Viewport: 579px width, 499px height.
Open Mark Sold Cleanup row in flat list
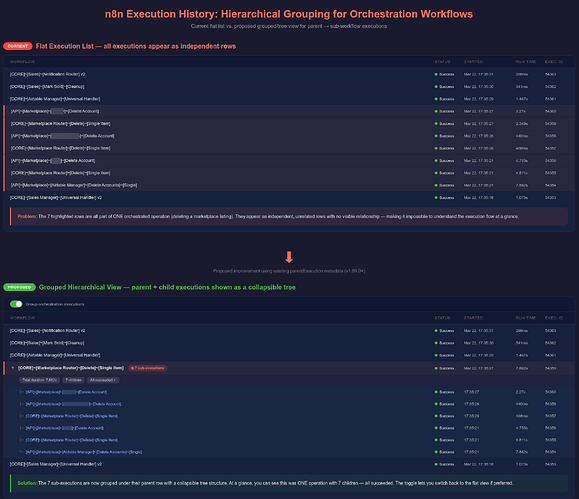tap(289, 86)
